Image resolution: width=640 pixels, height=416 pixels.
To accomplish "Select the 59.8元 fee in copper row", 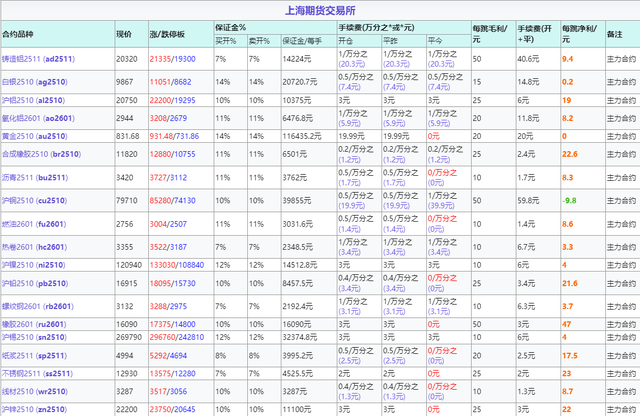I will pos(528,200).
